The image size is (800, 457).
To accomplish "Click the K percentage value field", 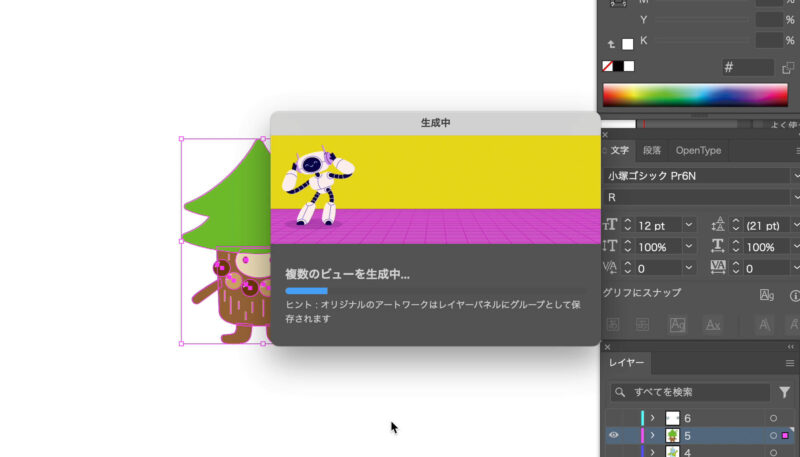I will tap(769, 40).
